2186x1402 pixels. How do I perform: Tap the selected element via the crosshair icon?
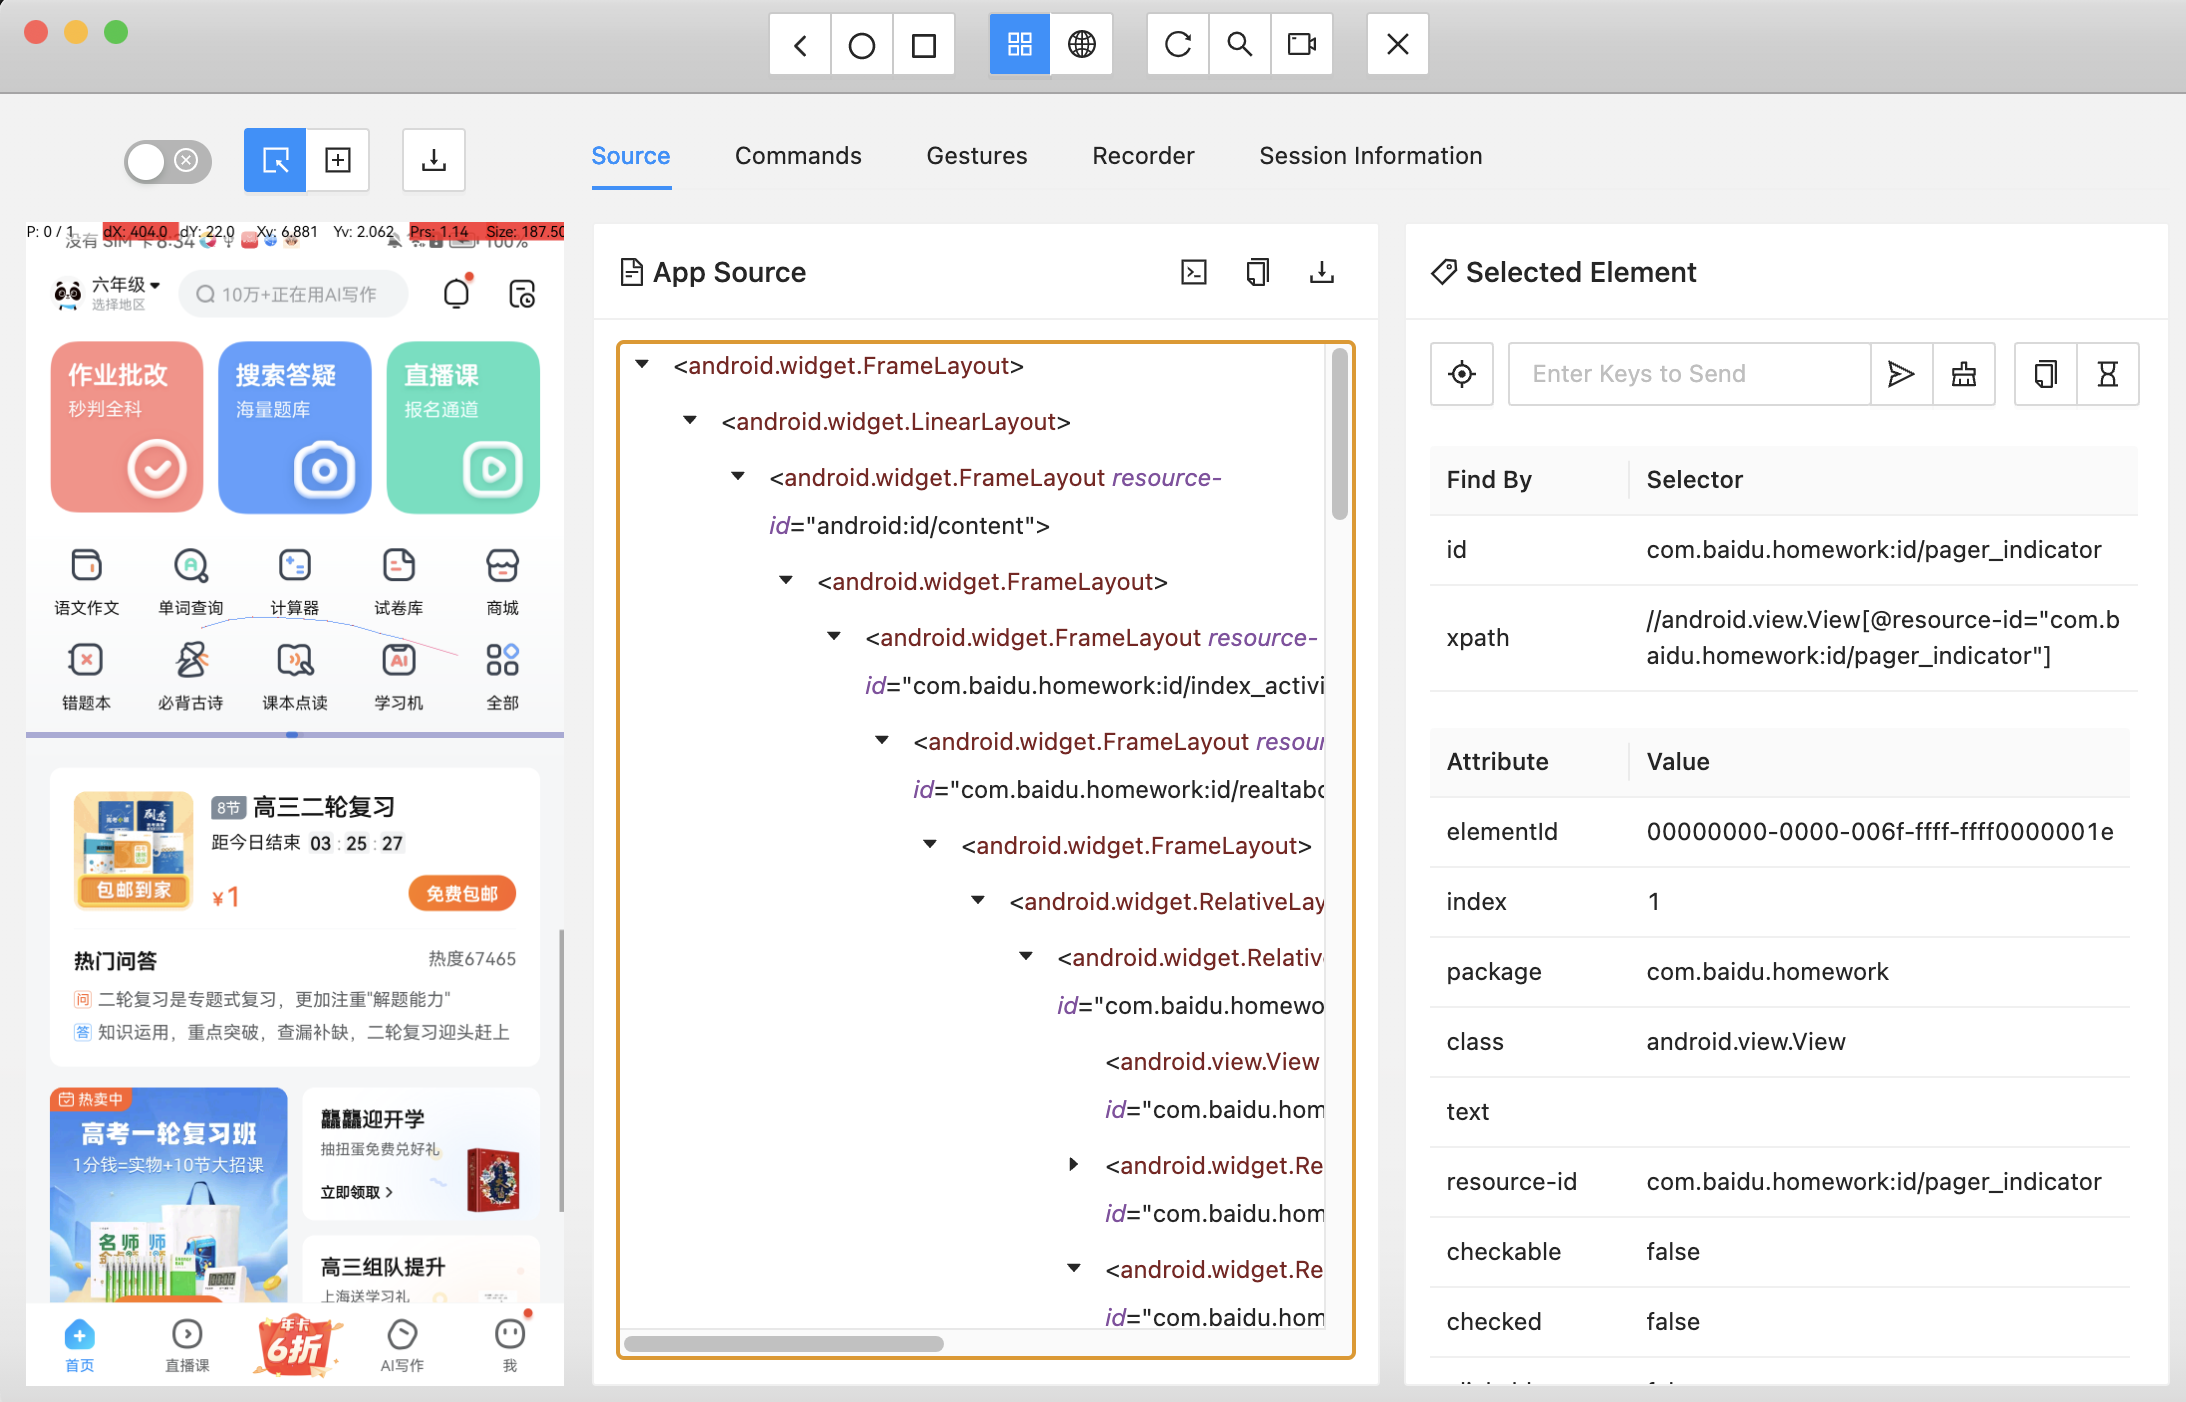(x=1461, y=374)
